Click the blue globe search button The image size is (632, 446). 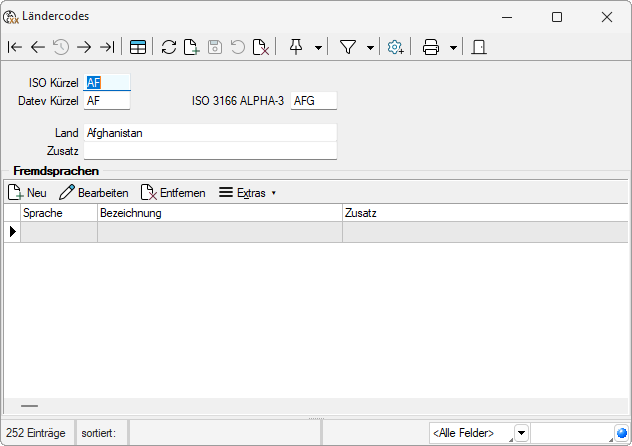(622, 433)
